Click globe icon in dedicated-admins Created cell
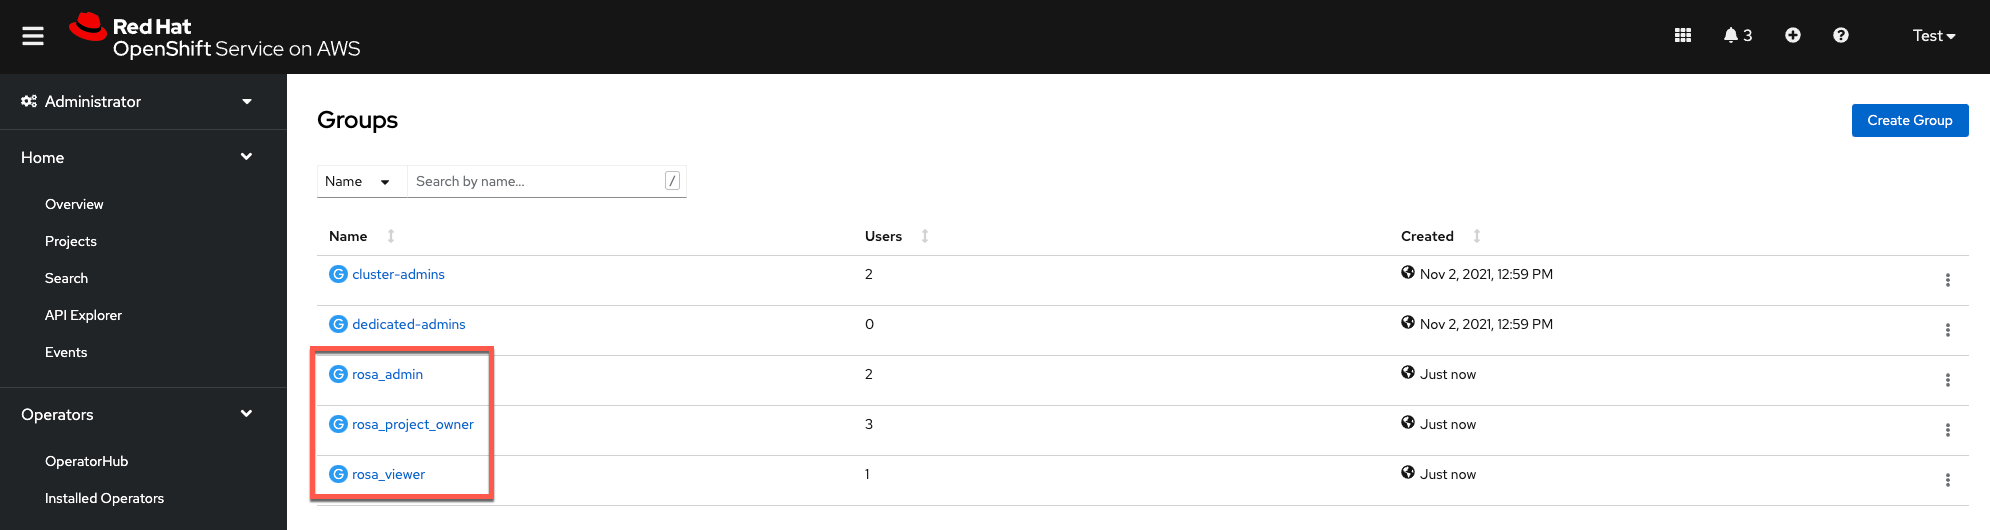The height and width of the screenshot is (530, 1990). (x=1408, y=322)
